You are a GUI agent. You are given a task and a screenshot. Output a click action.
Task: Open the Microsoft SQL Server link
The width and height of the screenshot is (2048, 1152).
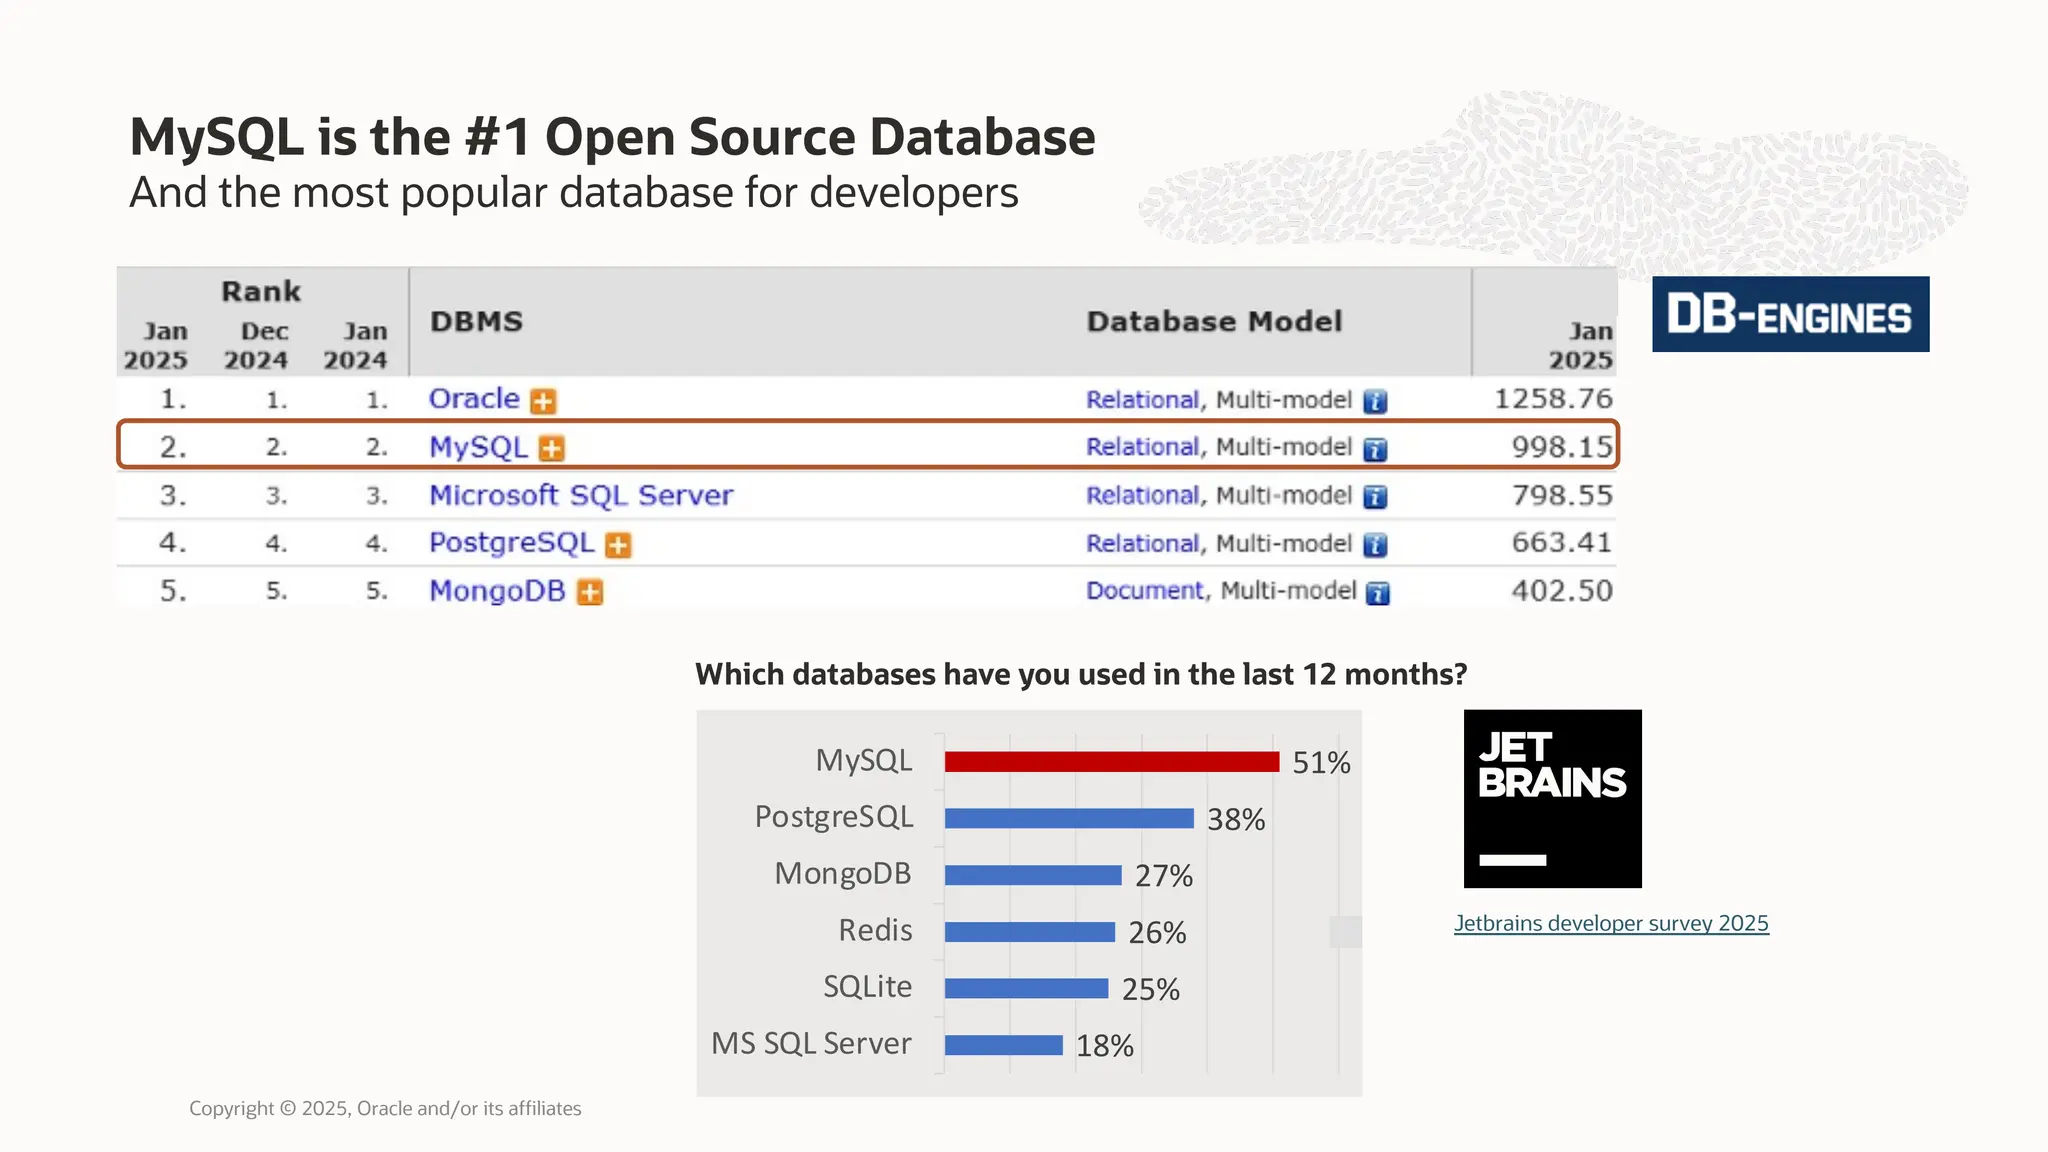tap(581, 495)
